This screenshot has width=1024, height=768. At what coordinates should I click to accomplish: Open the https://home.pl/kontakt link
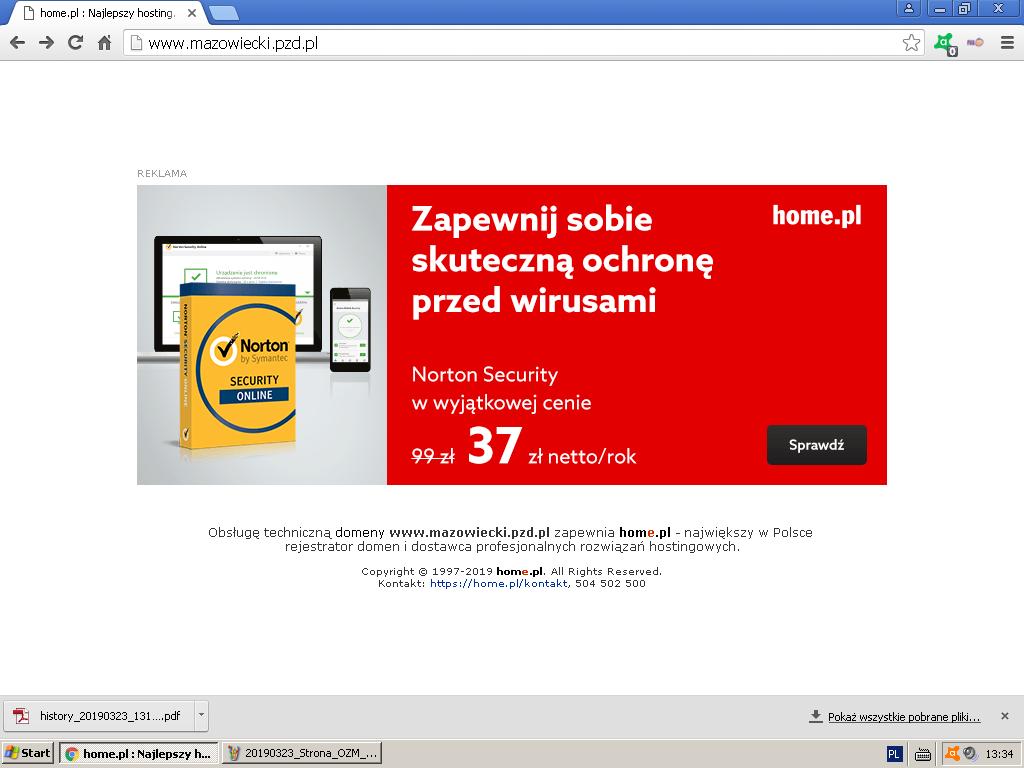(x=499, y=584)
